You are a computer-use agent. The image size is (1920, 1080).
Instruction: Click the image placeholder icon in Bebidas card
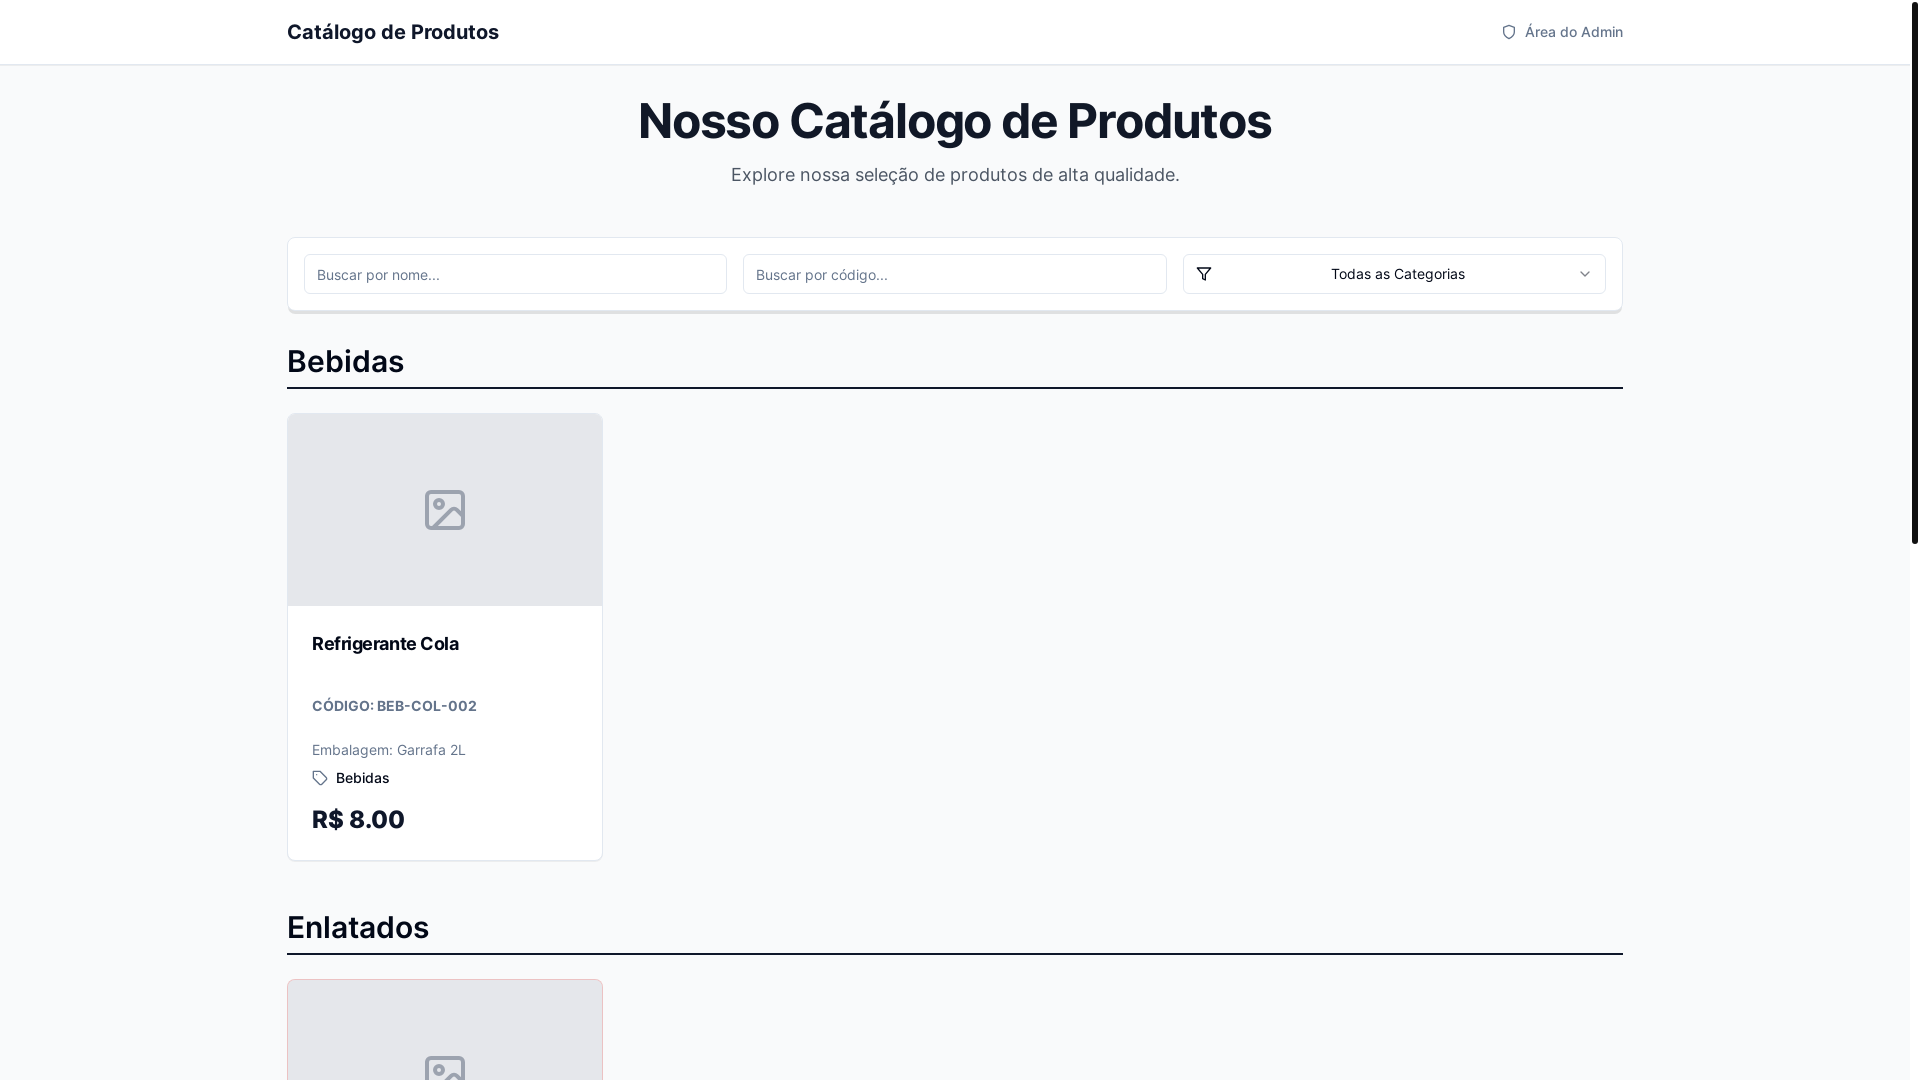click(x=445, y=510)
